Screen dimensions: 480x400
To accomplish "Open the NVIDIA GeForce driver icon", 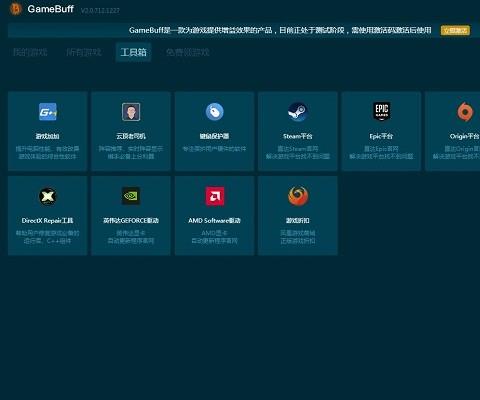I will [131, 196].
